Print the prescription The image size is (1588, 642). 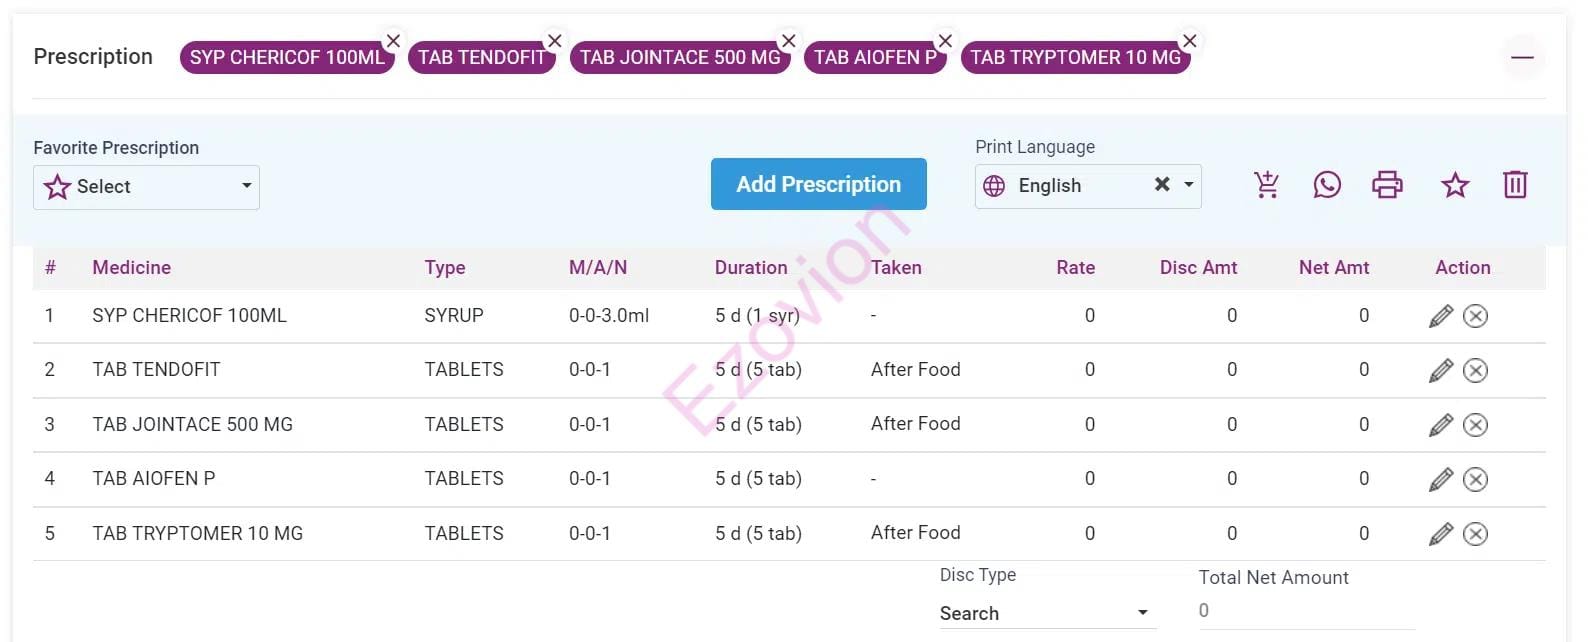click(1387, 185)
